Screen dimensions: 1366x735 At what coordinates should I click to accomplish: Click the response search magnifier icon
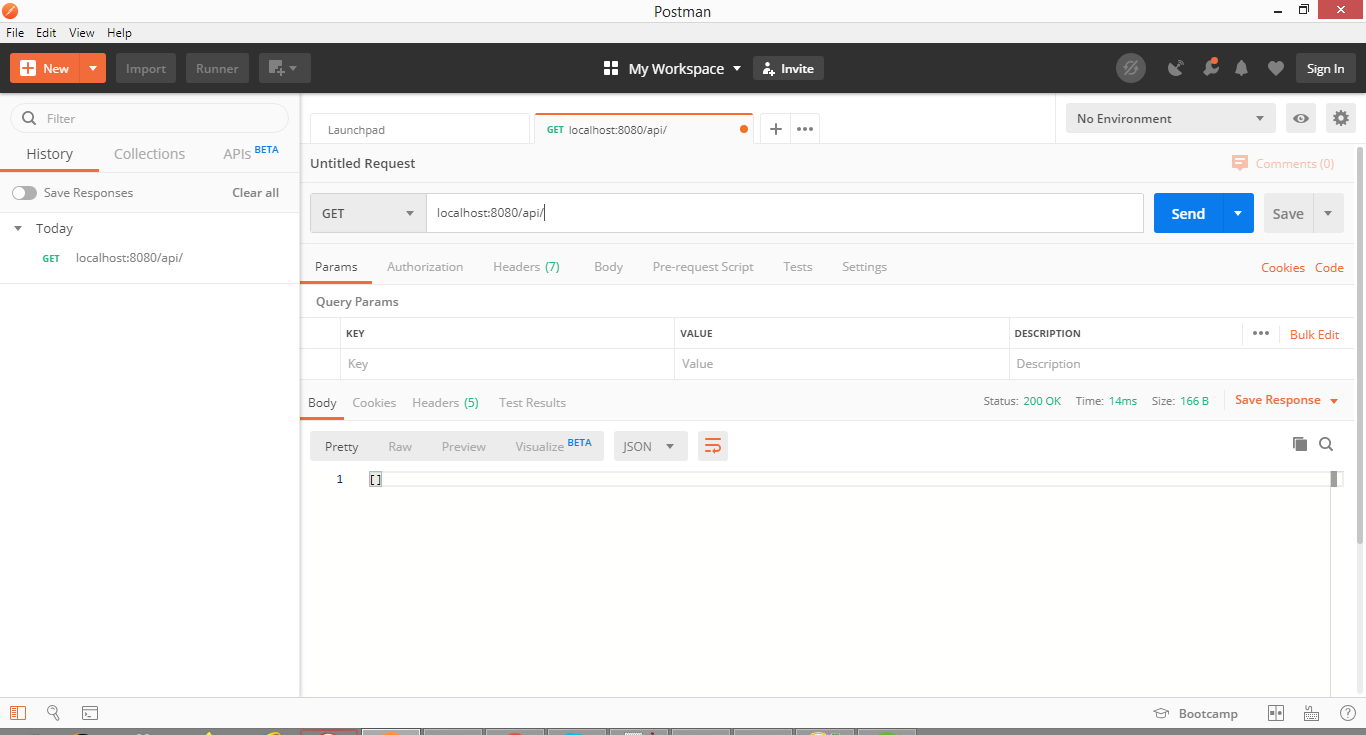coord(1326,444)
